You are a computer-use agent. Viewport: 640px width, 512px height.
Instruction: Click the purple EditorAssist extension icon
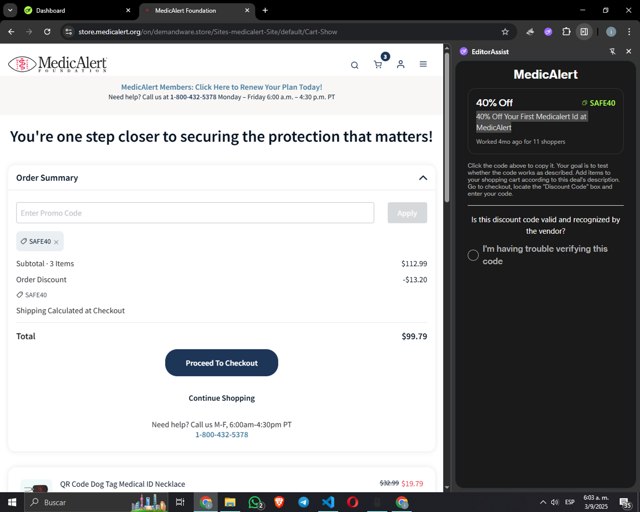[x=548, y=32]
